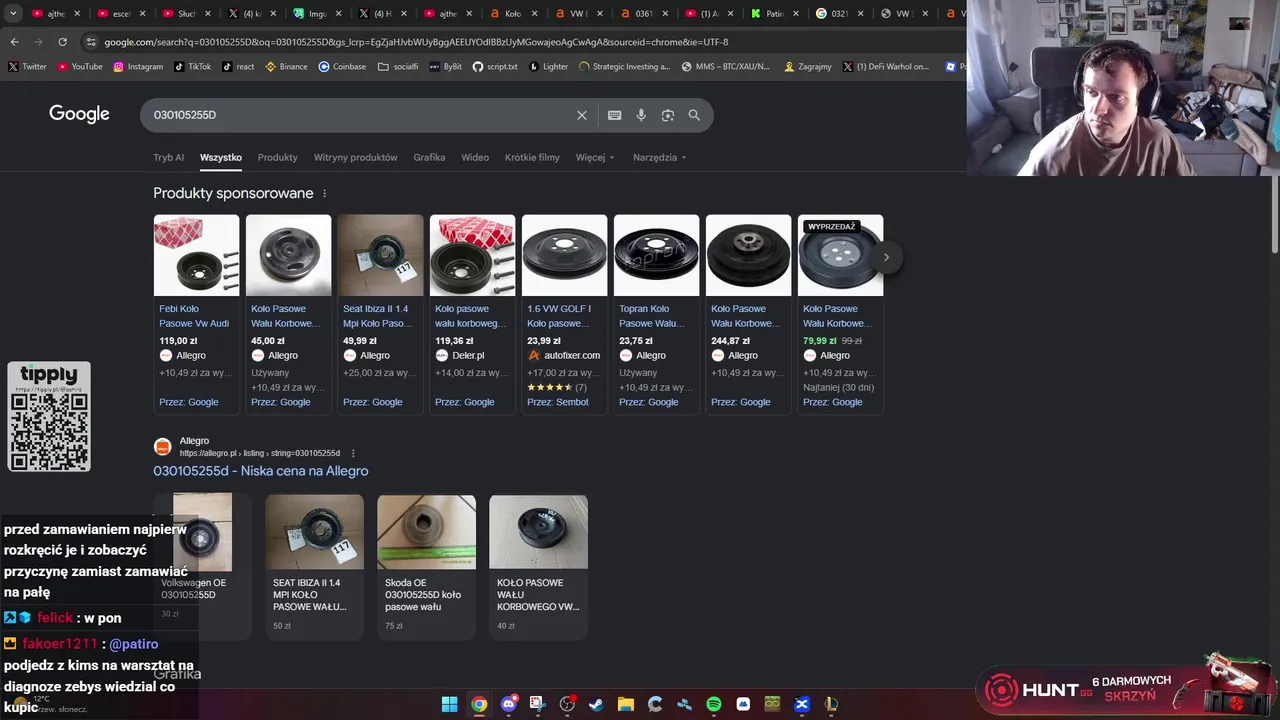Open autofixer.com seller link
The image size is (1280, 720).
click(x=572, y=355)
